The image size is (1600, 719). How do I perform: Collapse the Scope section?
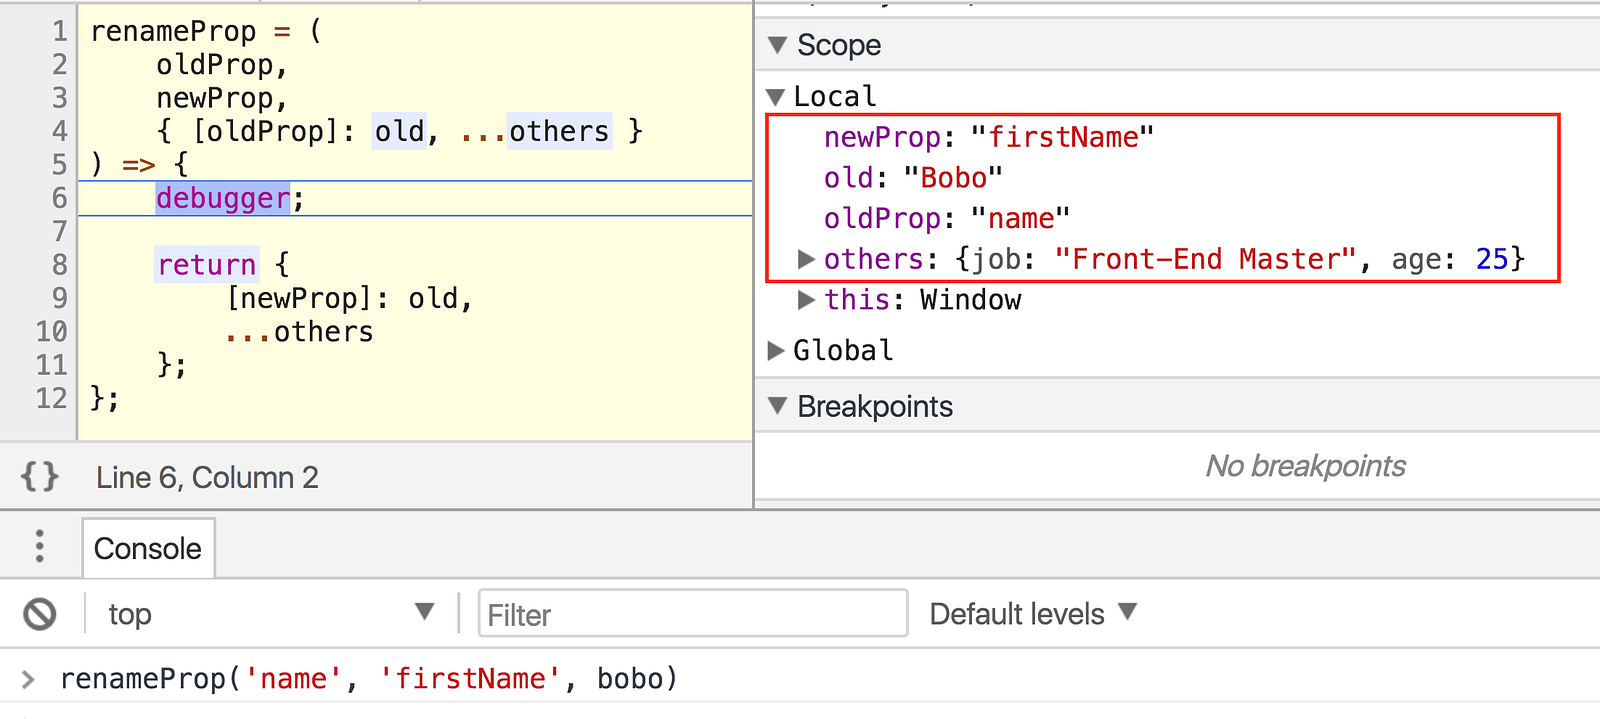pos(777,45)
